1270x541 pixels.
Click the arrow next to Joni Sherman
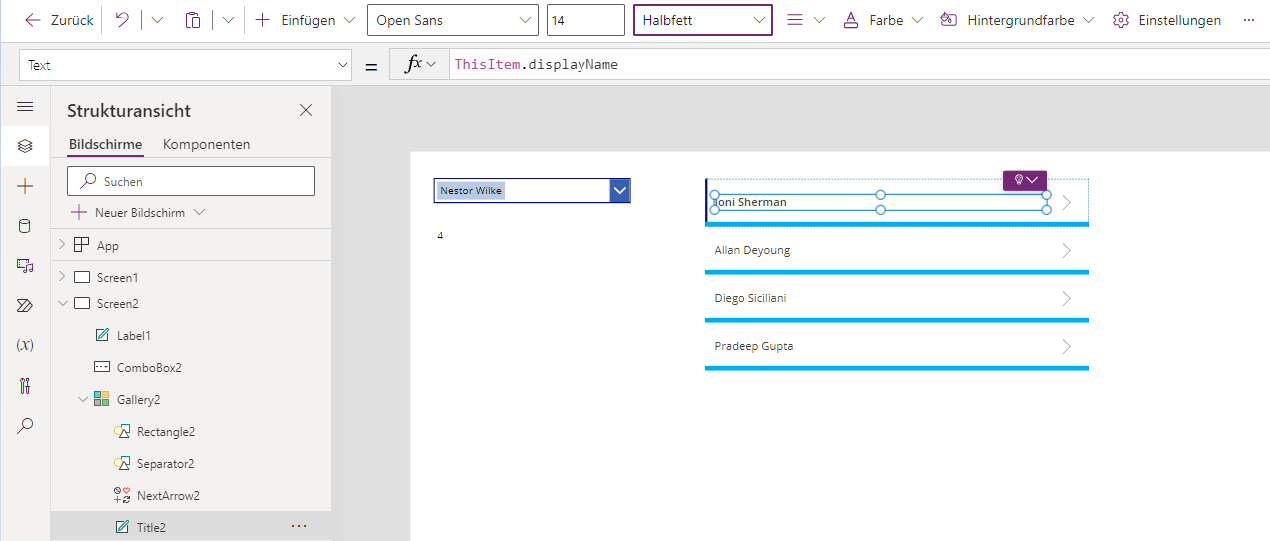[1066, 202]
